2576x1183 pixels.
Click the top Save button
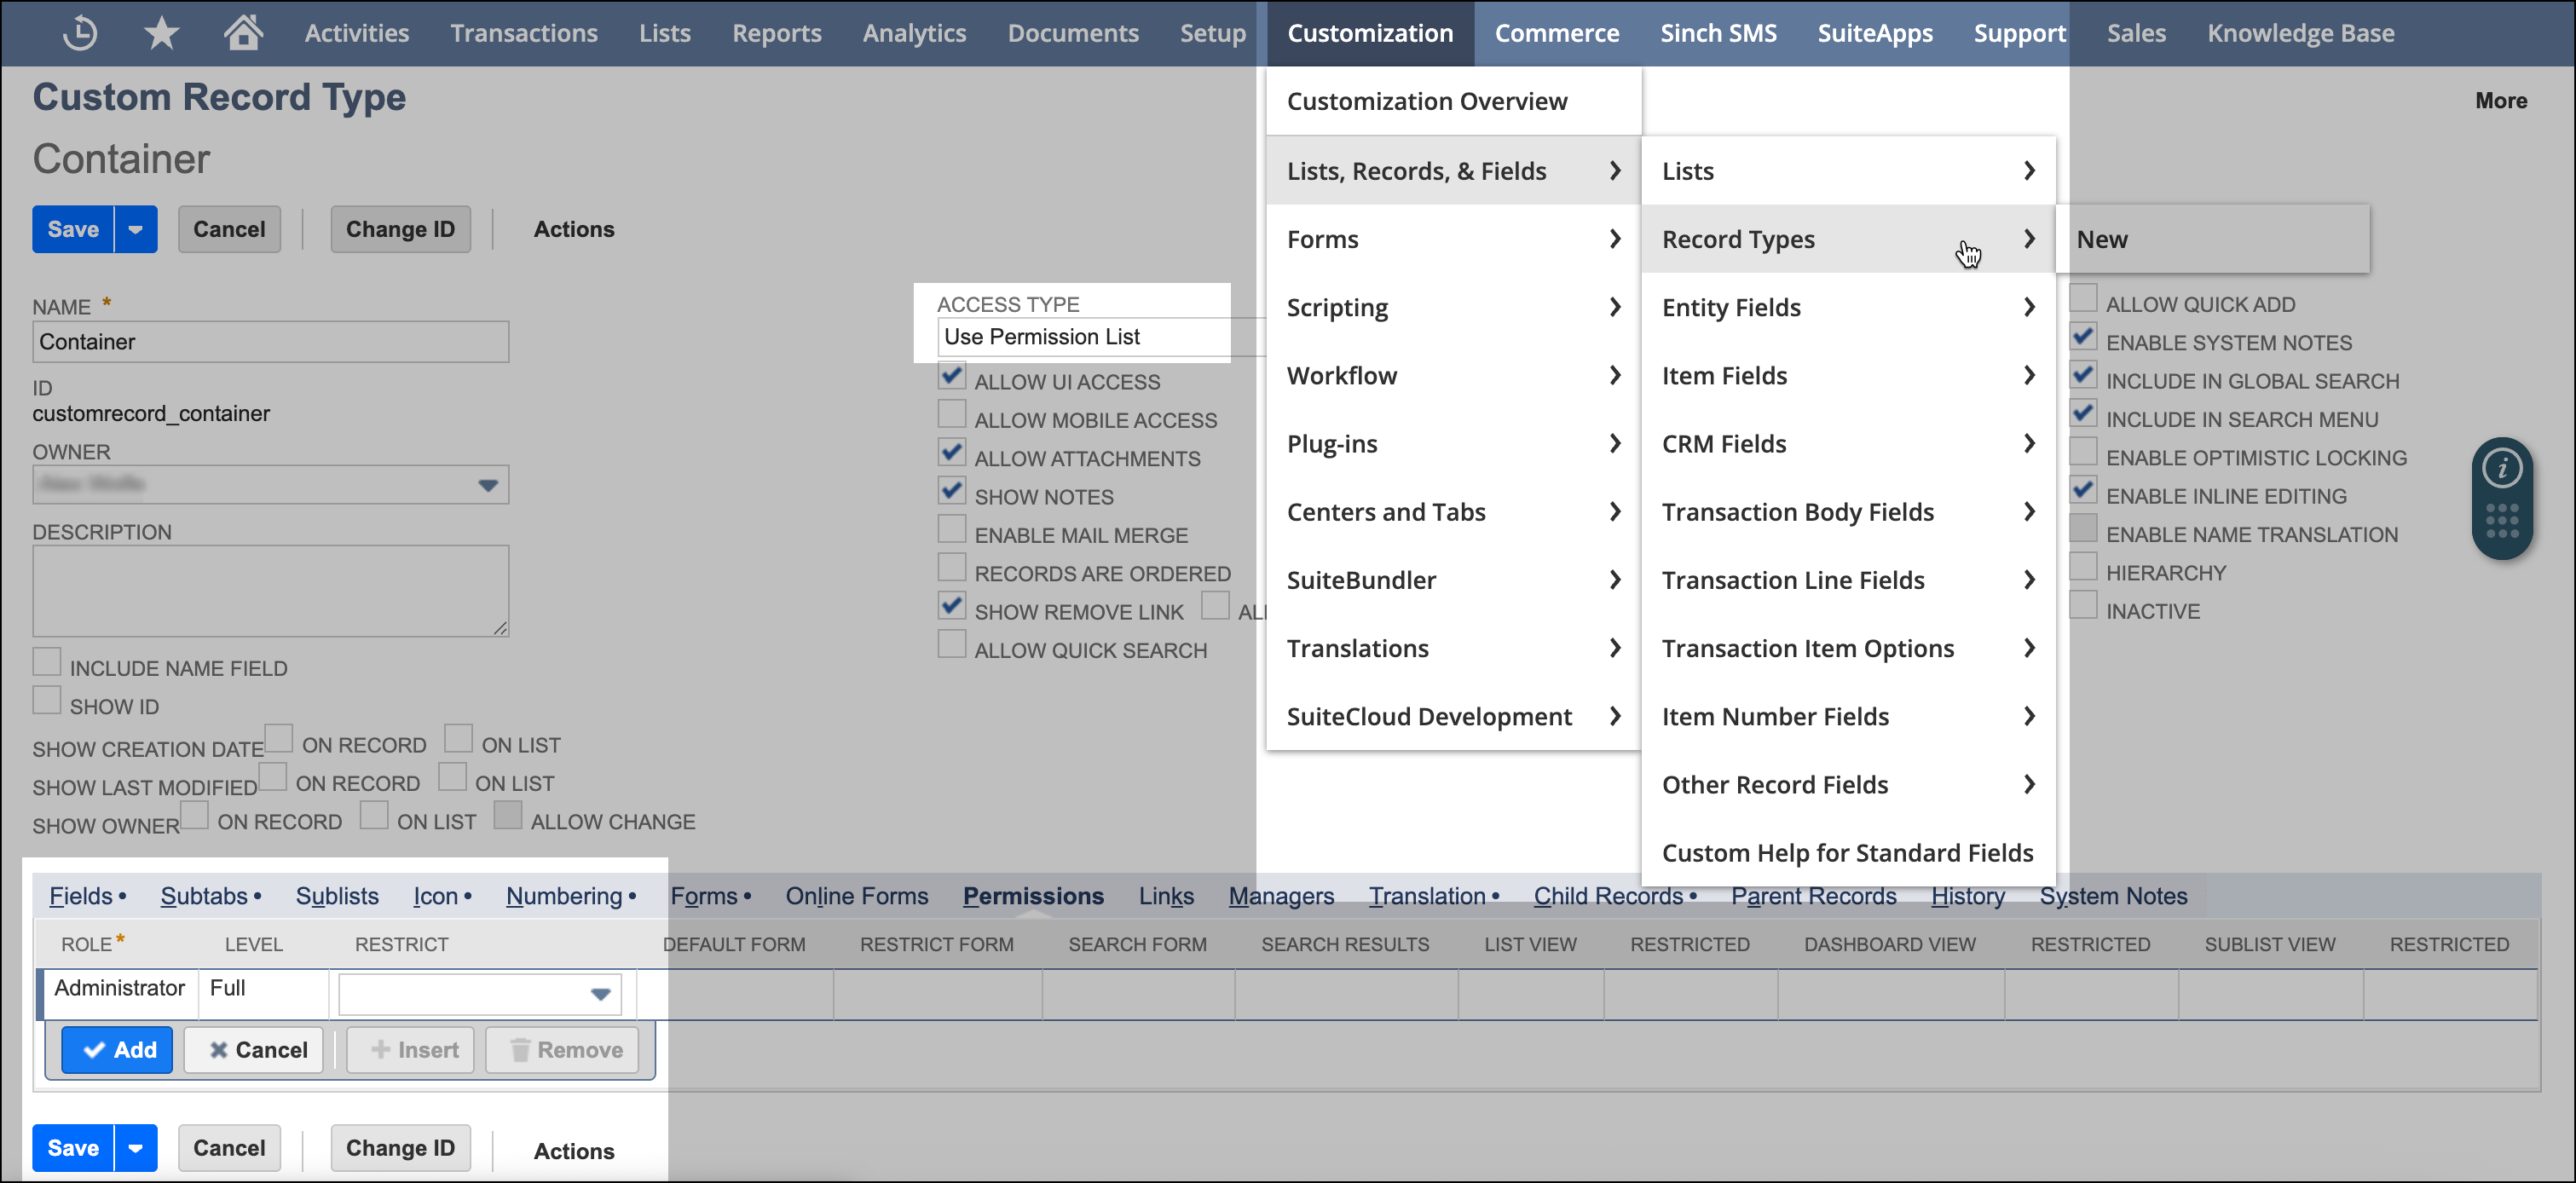coord(73,229)
